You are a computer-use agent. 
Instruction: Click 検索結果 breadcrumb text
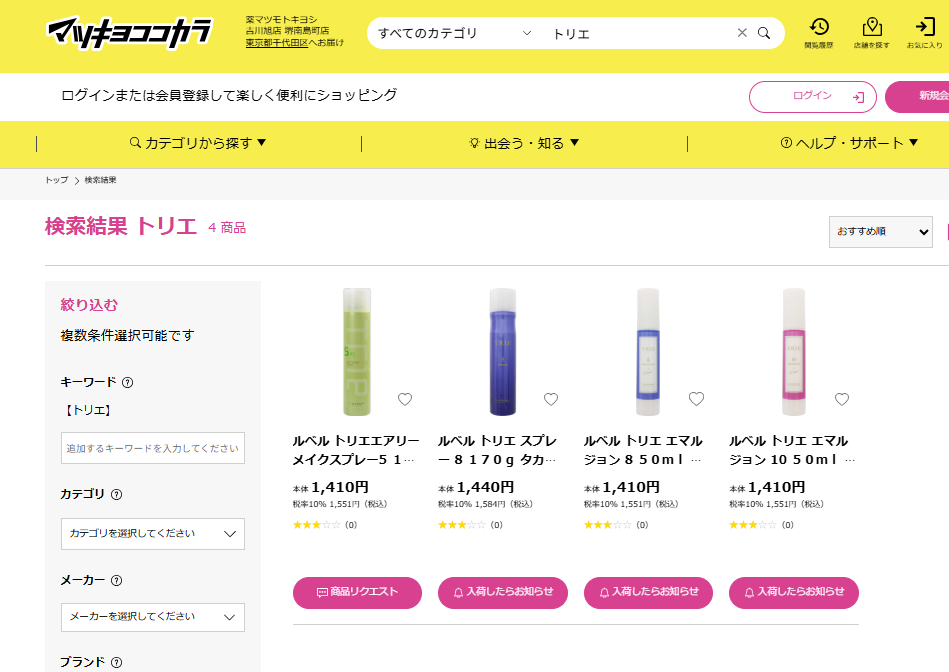pos(100,180)
